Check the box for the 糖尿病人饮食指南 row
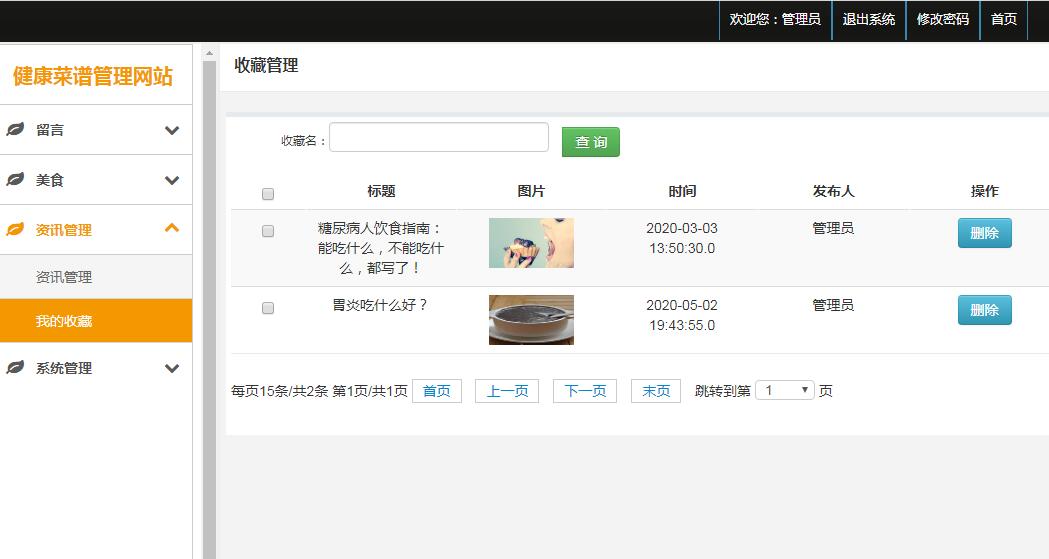 point(268,231)
